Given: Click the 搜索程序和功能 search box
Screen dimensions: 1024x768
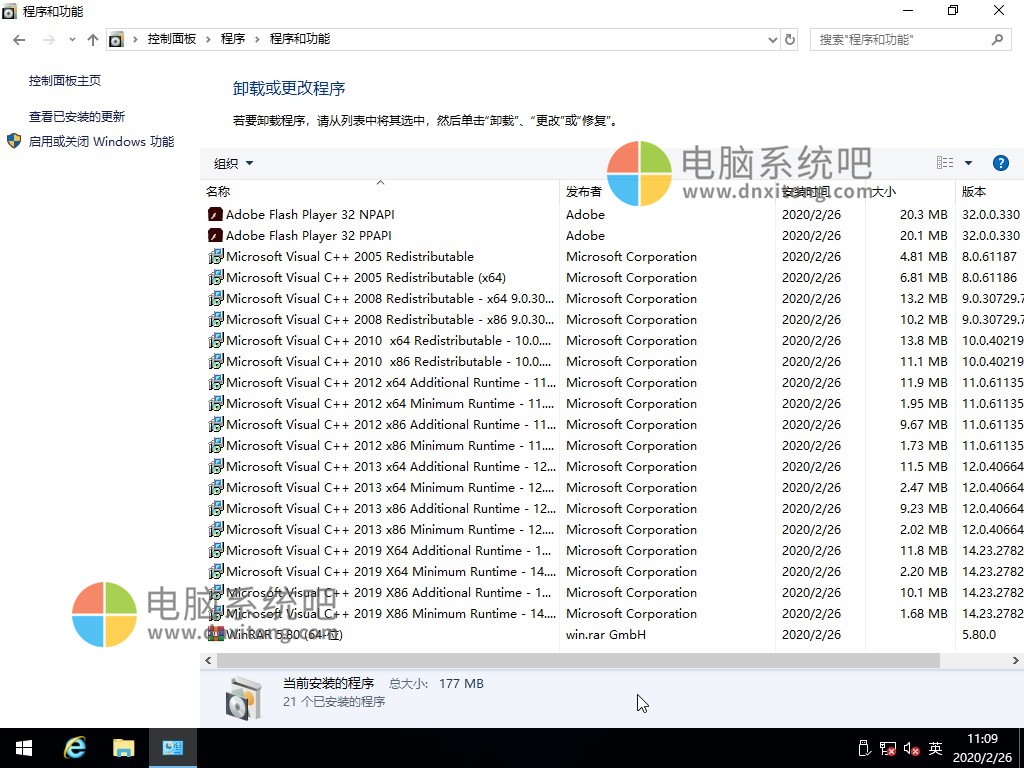Looking at the screenshot, I should [x=900, y=38].
